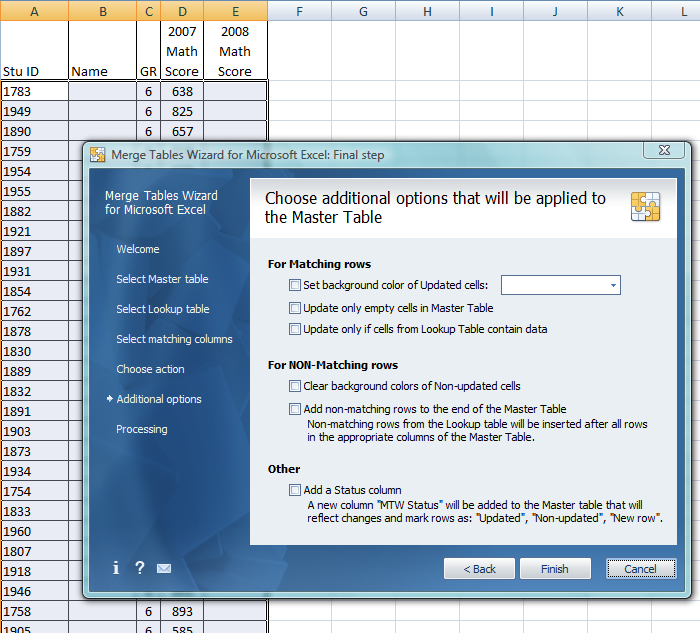
Task: Select column E header in Excel
Action: click(x=235, y=11)
